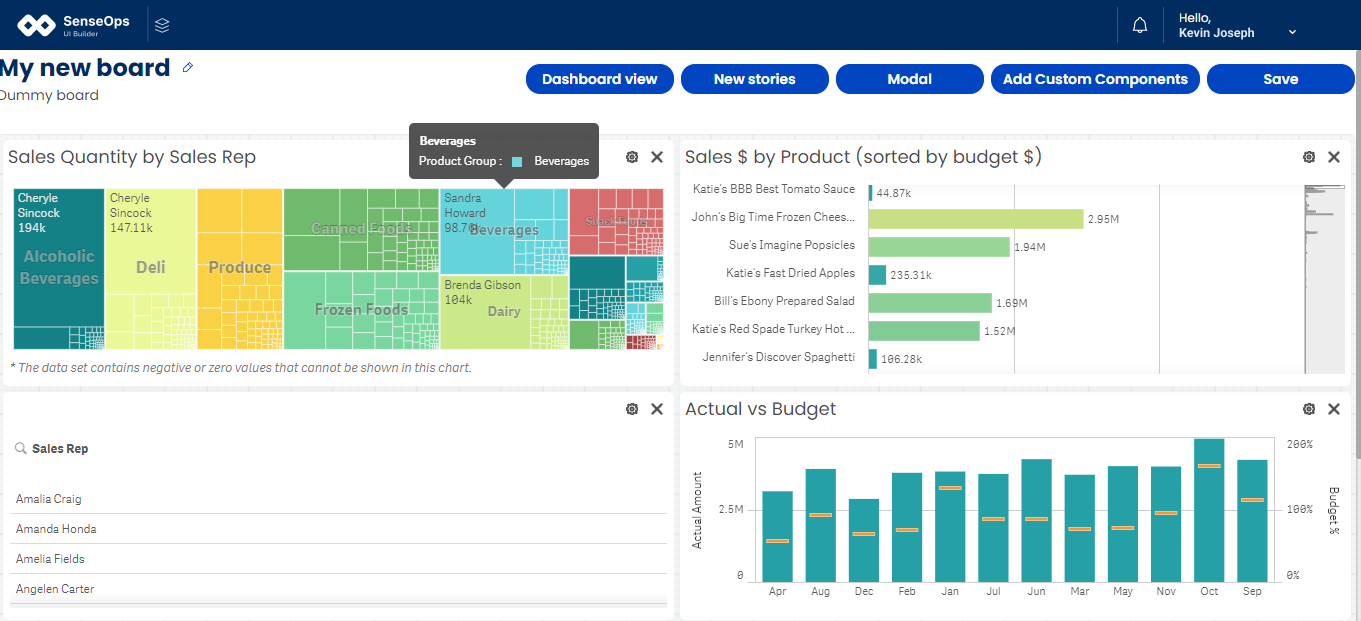Select Amanda Honda in Sales Rep list

point(339,529)
